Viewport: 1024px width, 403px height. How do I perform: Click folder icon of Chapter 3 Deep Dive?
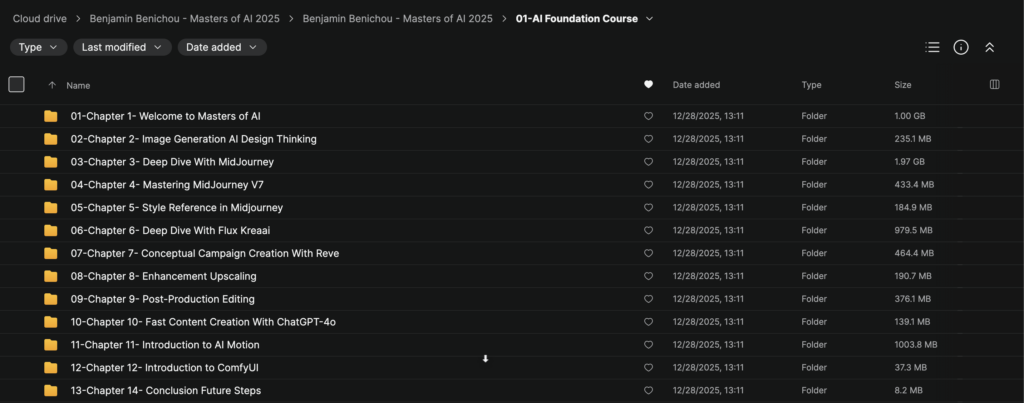(51, 162)
